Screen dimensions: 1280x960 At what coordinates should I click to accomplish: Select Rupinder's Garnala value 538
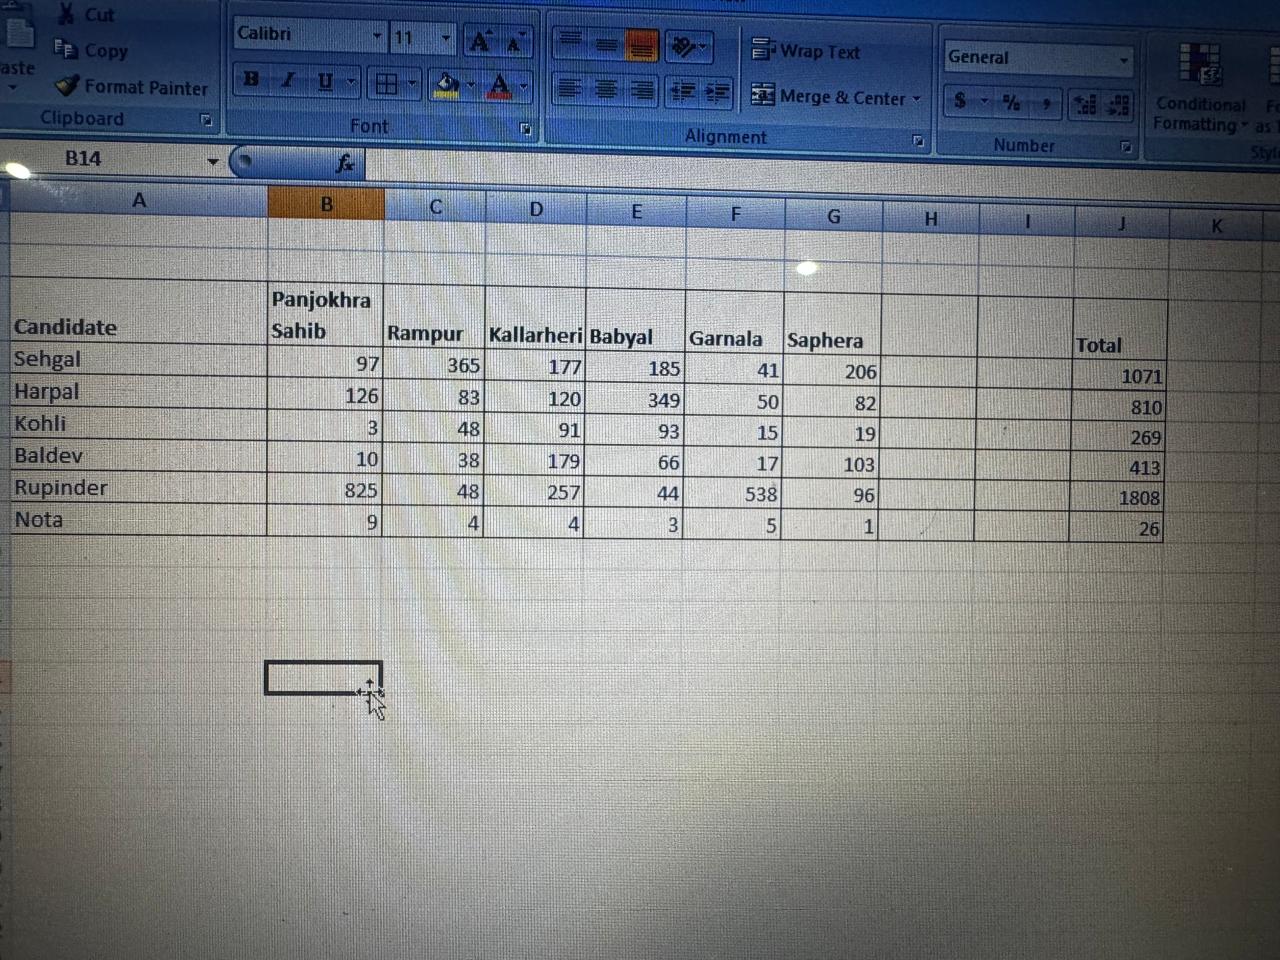[733, 493]
